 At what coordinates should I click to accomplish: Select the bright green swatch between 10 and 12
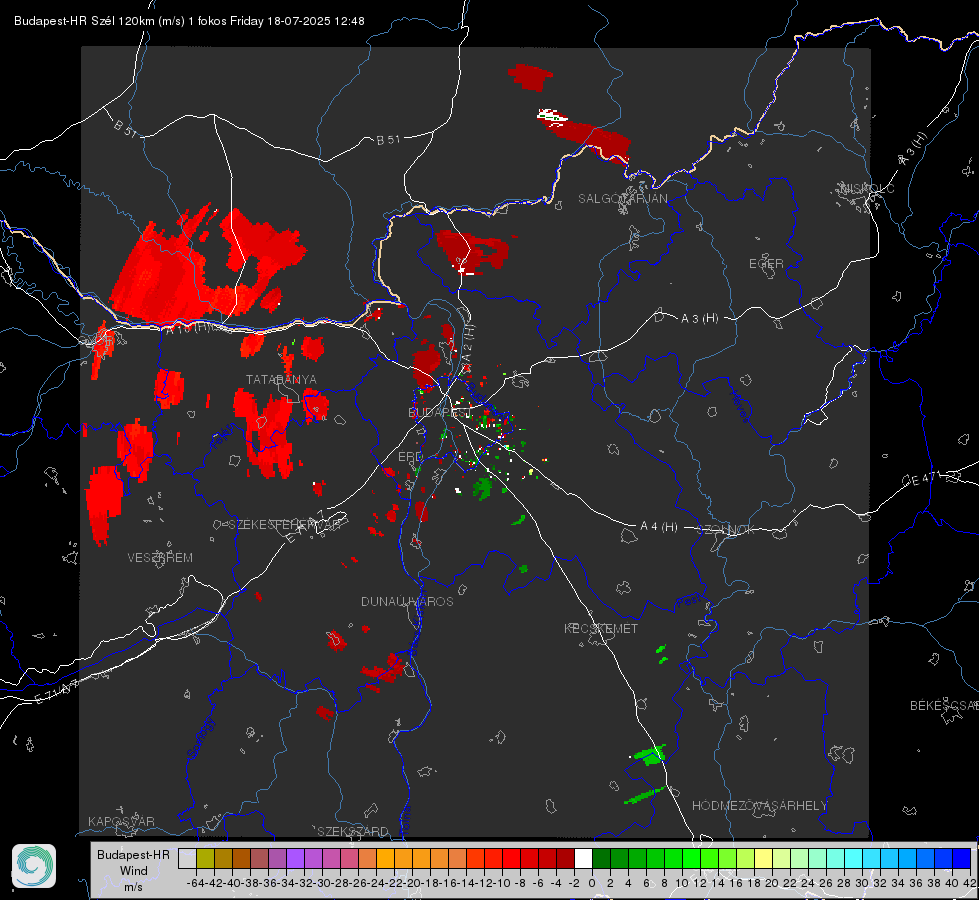pos(691,859)
